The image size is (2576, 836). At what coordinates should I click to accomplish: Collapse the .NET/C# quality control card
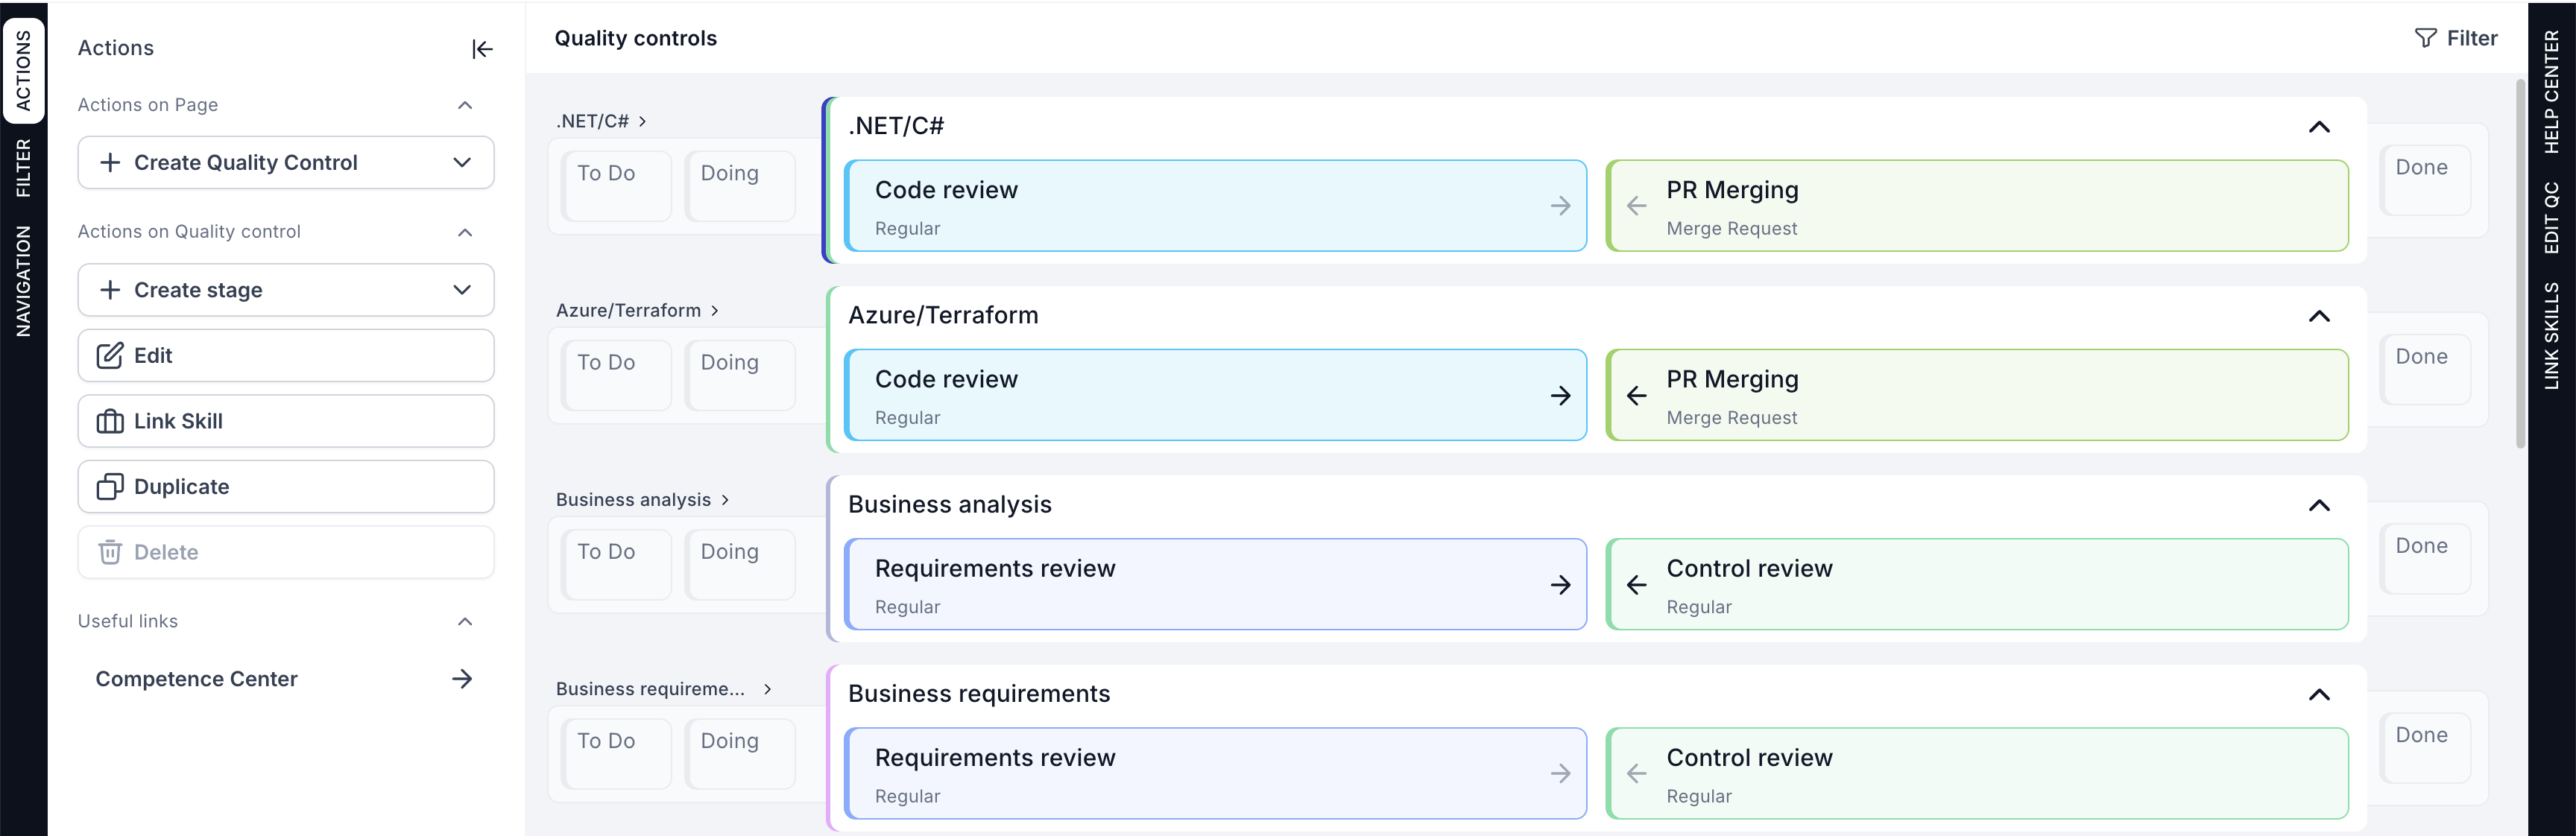[x=2318, y=127]
